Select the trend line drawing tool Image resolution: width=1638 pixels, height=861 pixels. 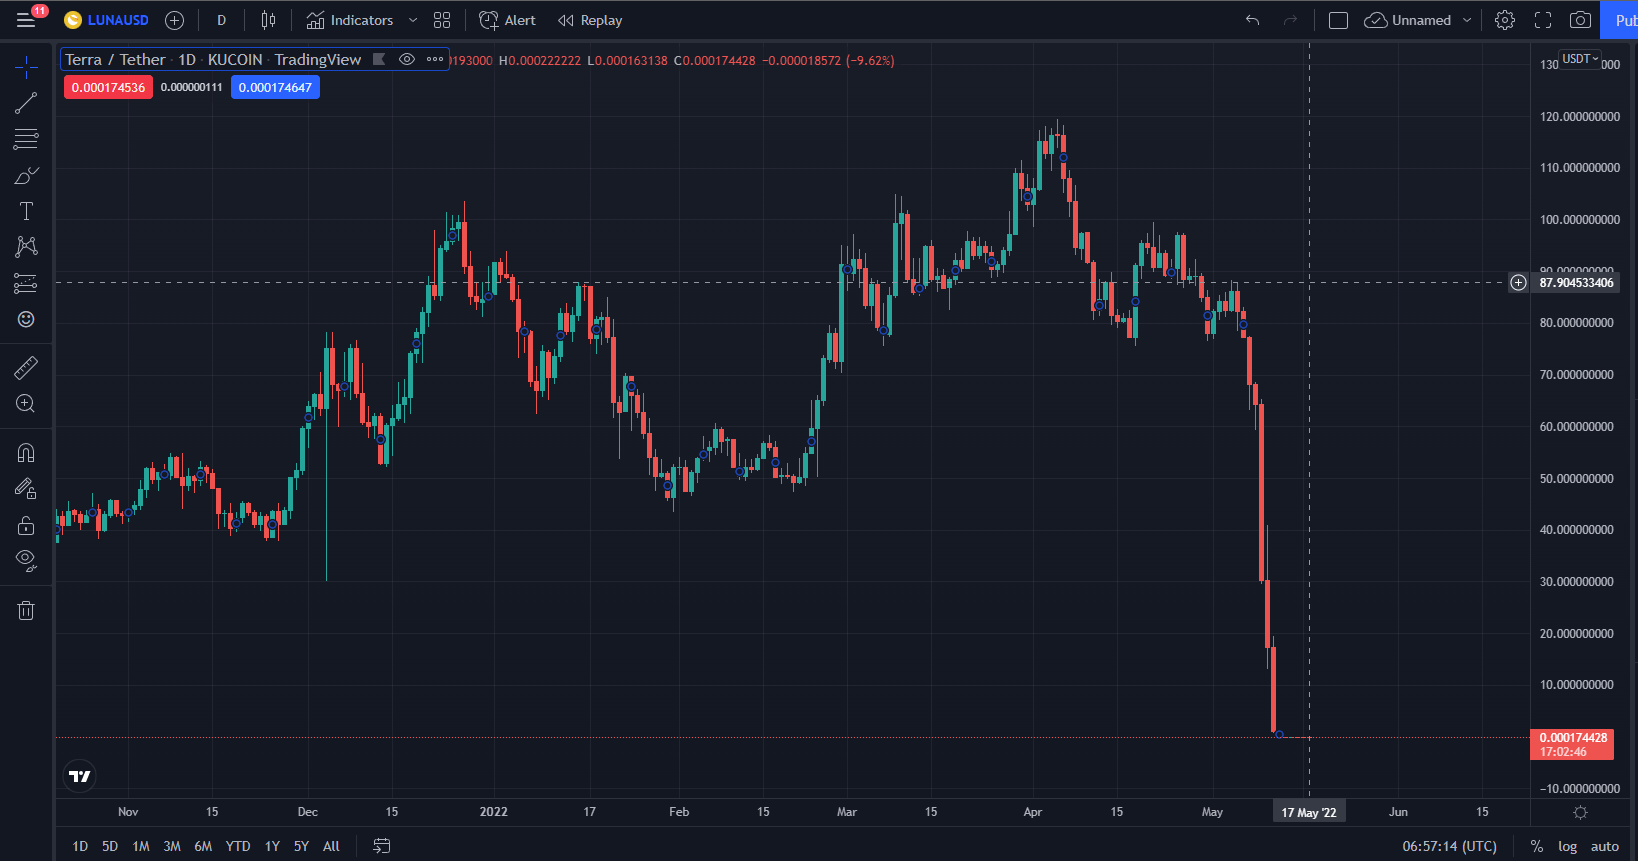(x=26, y=103)
